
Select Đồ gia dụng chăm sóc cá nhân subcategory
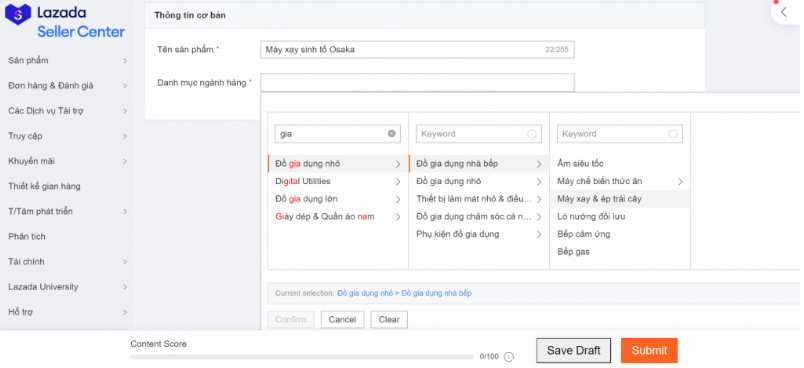coord(479,216)
